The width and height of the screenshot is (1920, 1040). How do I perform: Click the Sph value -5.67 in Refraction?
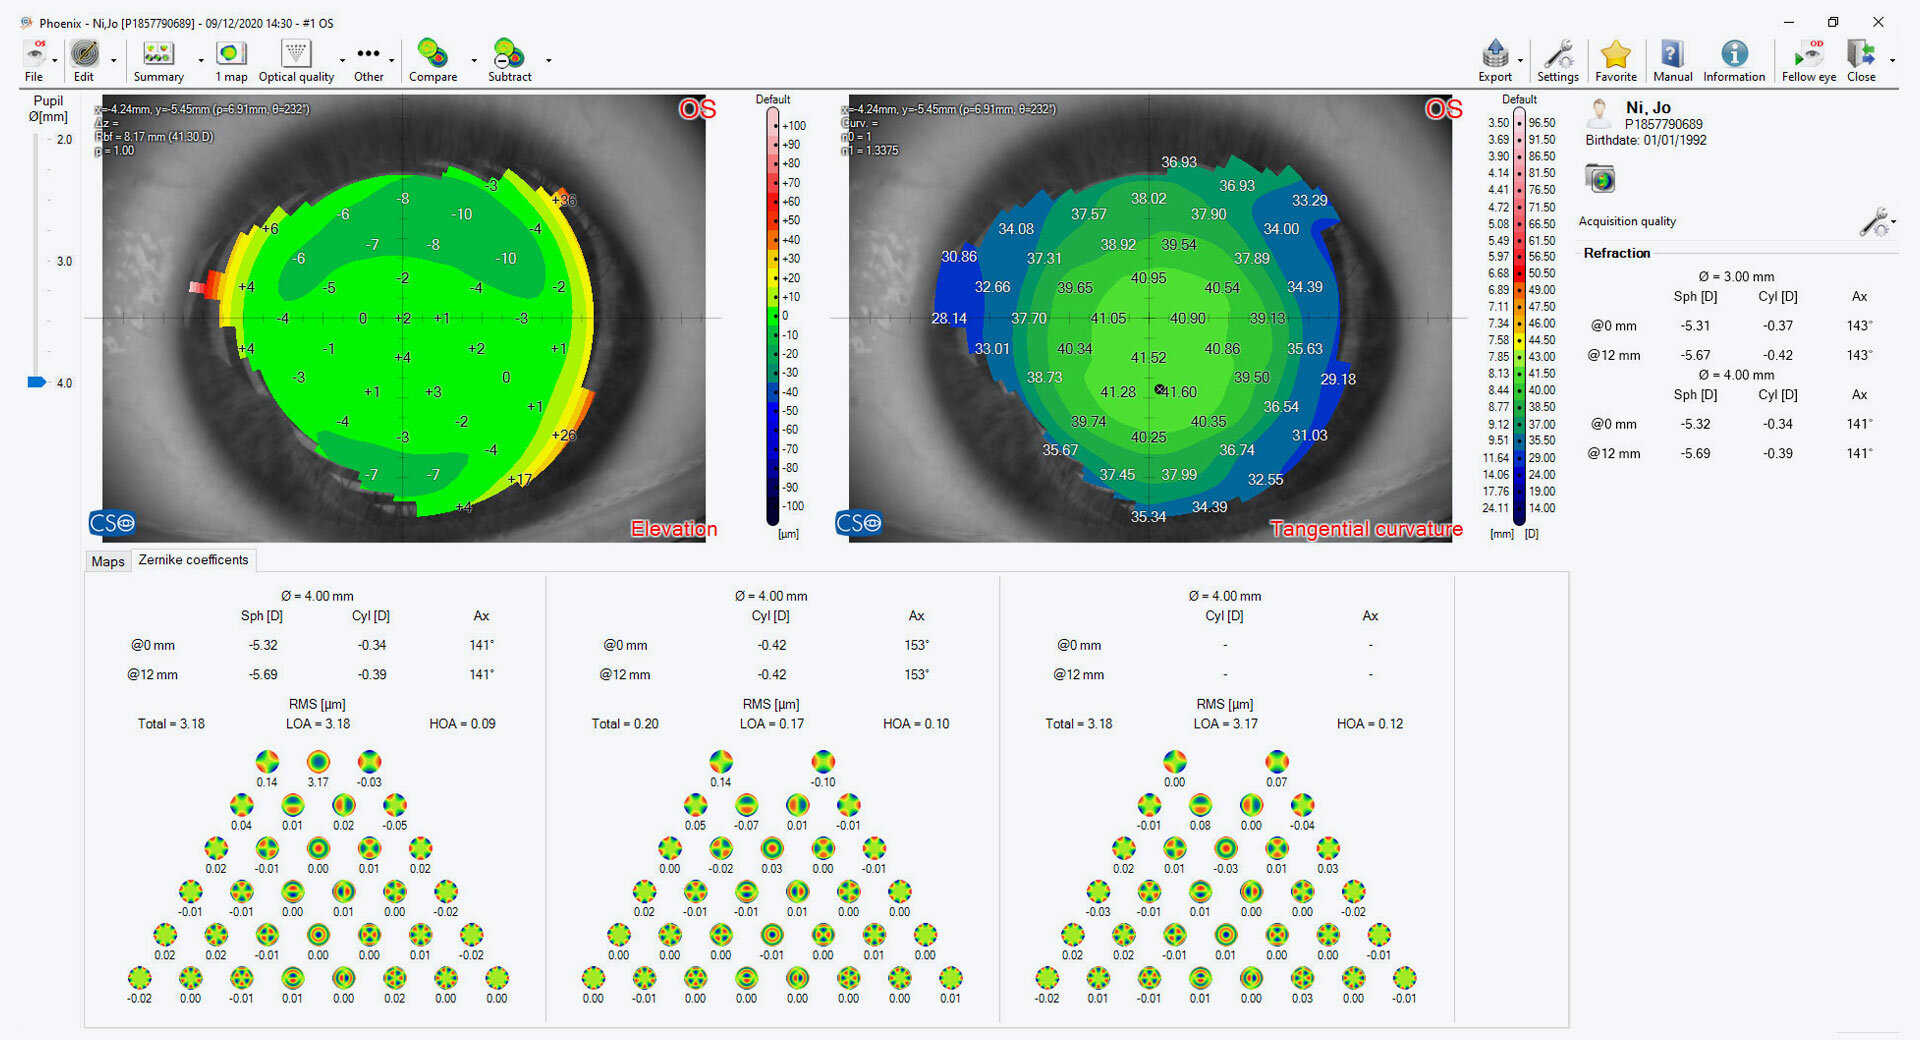[x=1695, y=355]
